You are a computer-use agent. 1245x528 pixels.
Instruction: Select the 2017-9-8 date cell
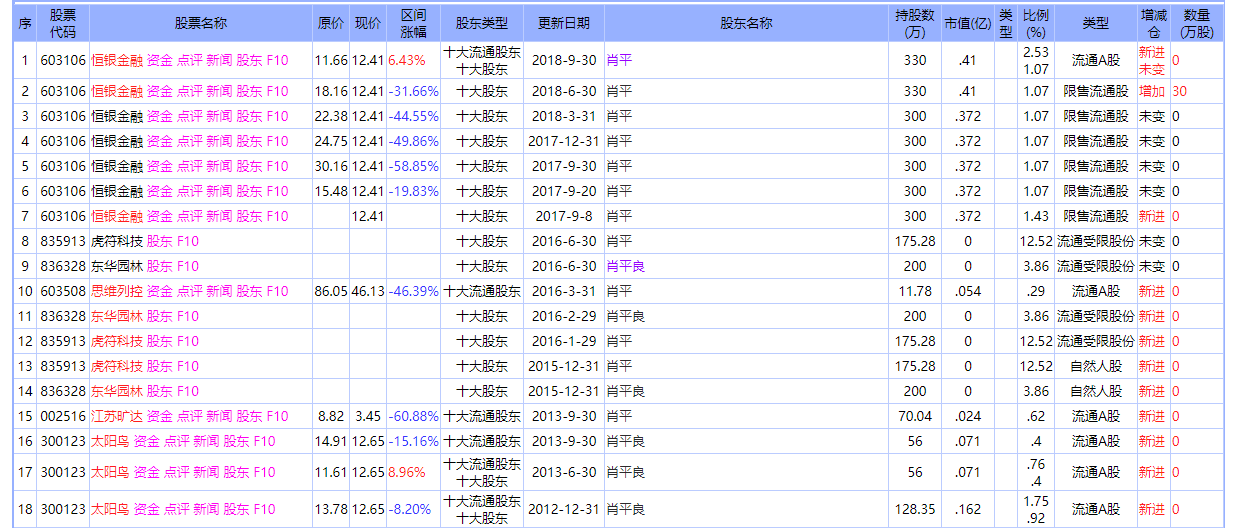[563, 216]
